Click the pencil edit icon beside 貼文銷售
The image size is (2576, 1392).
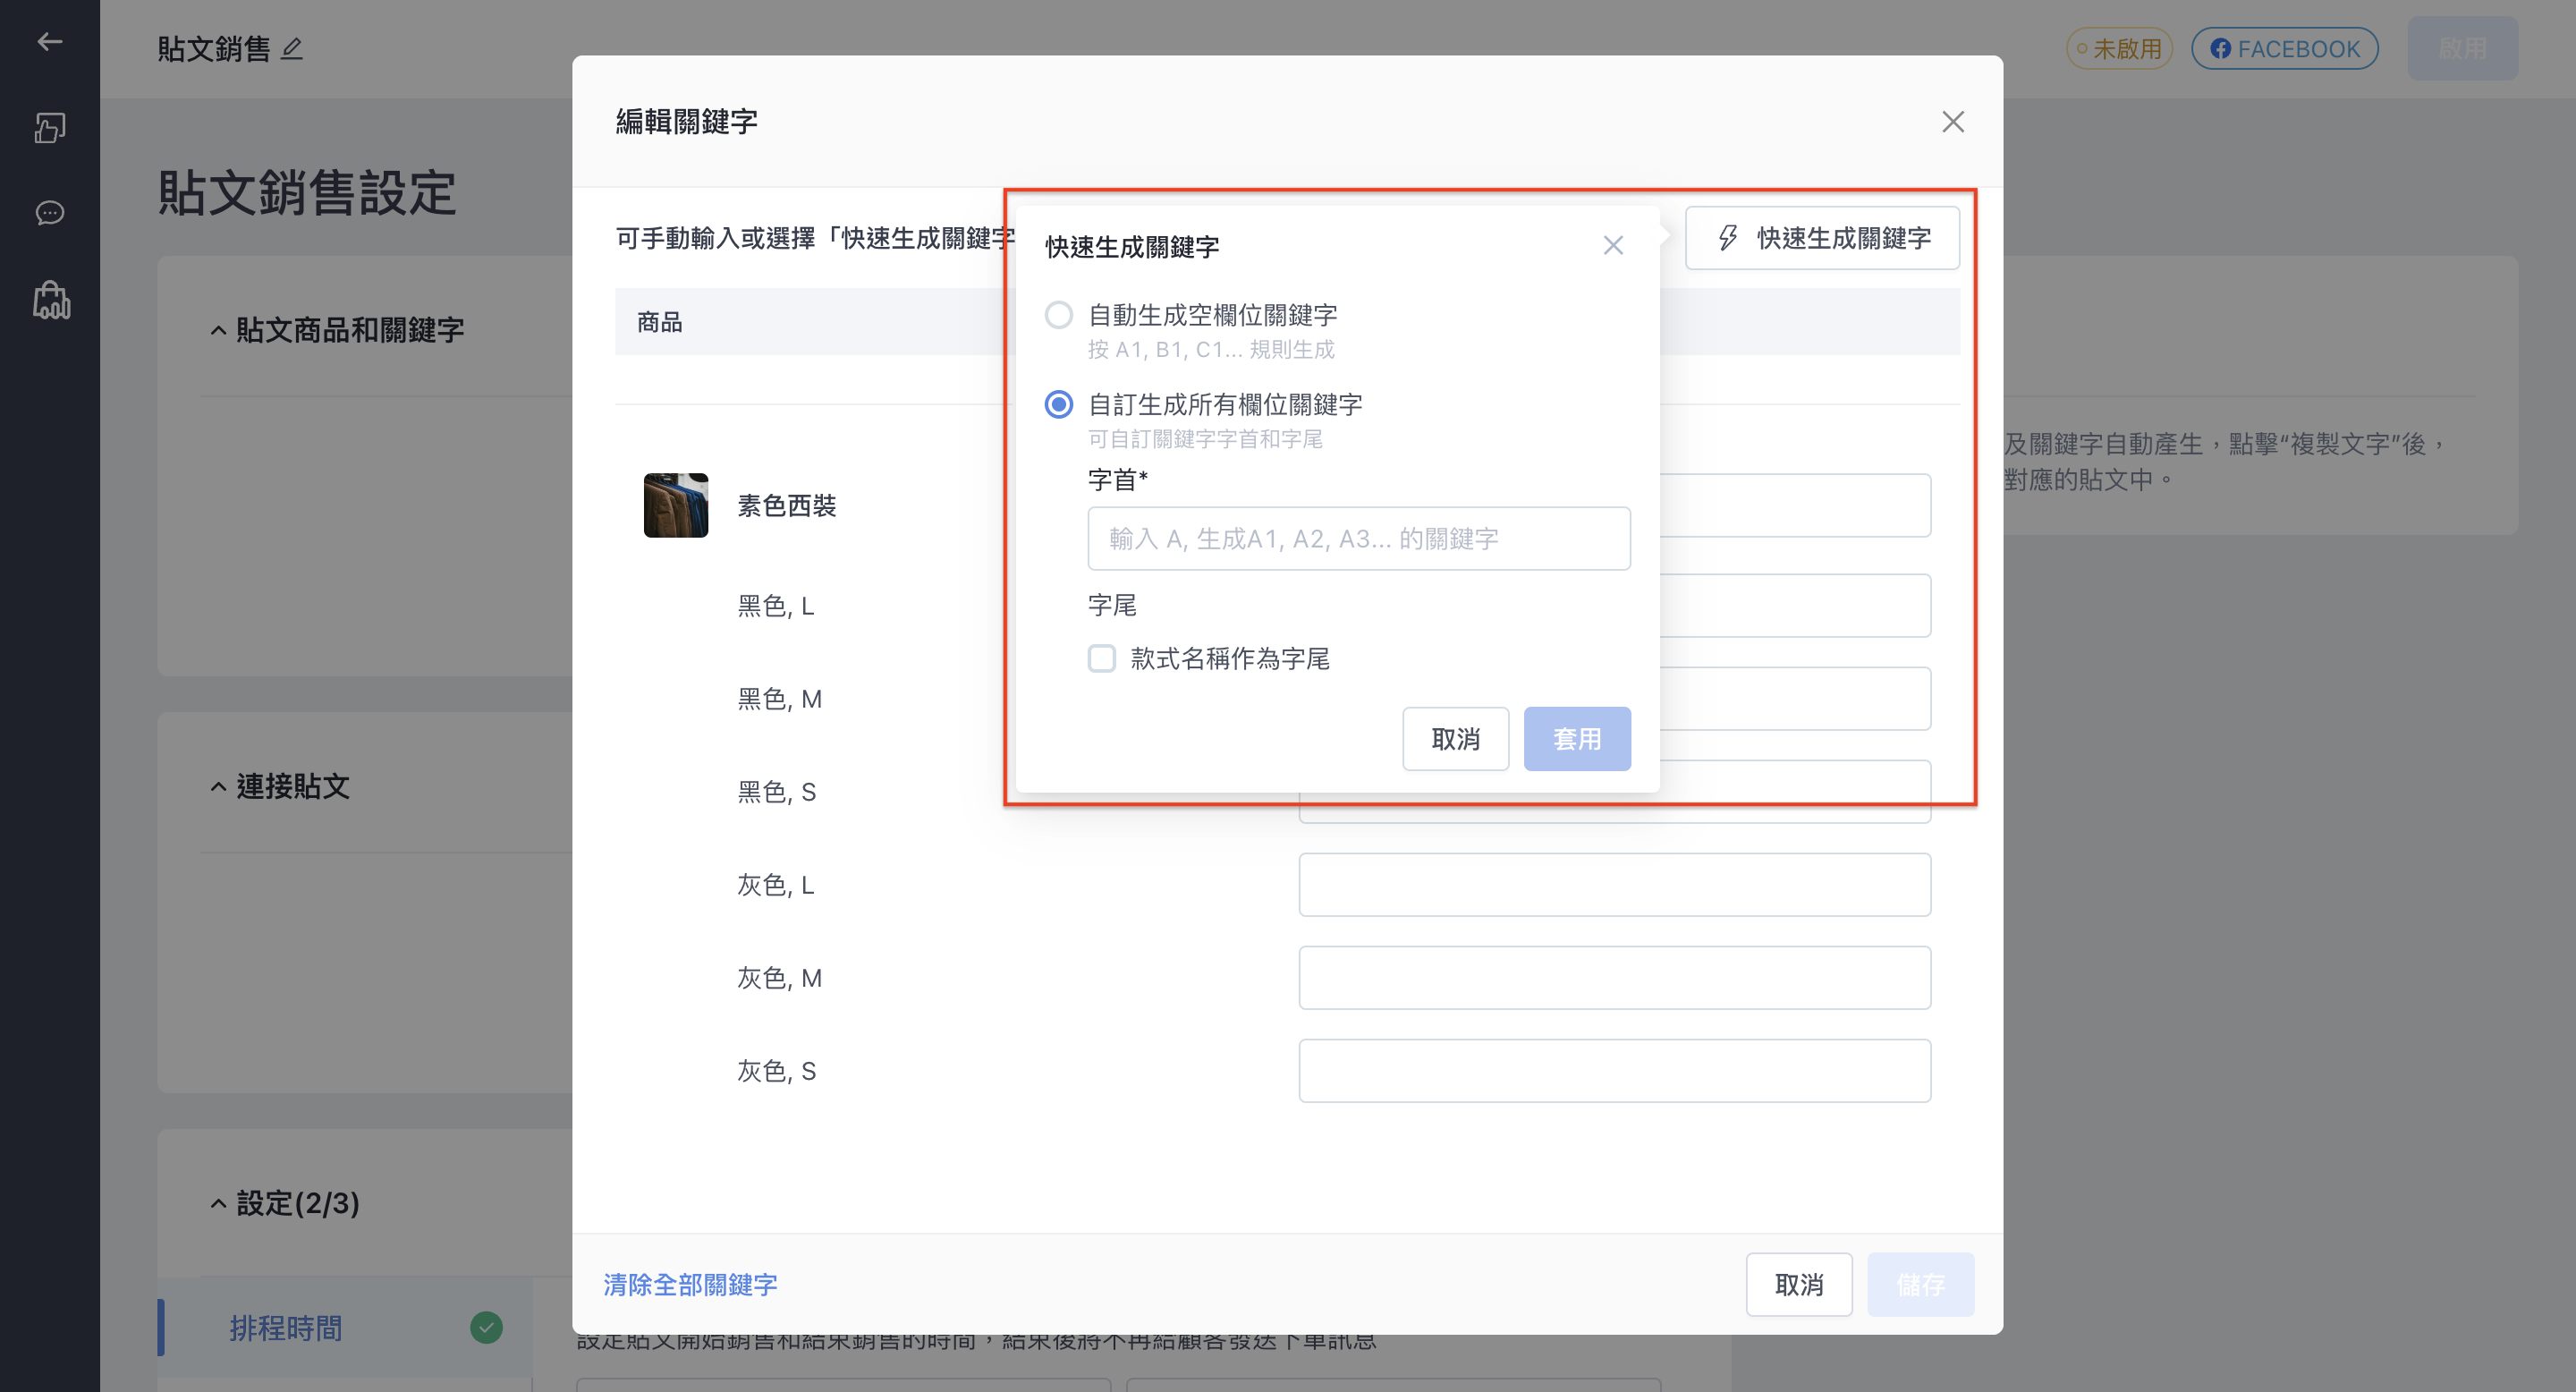pos(292,48)
